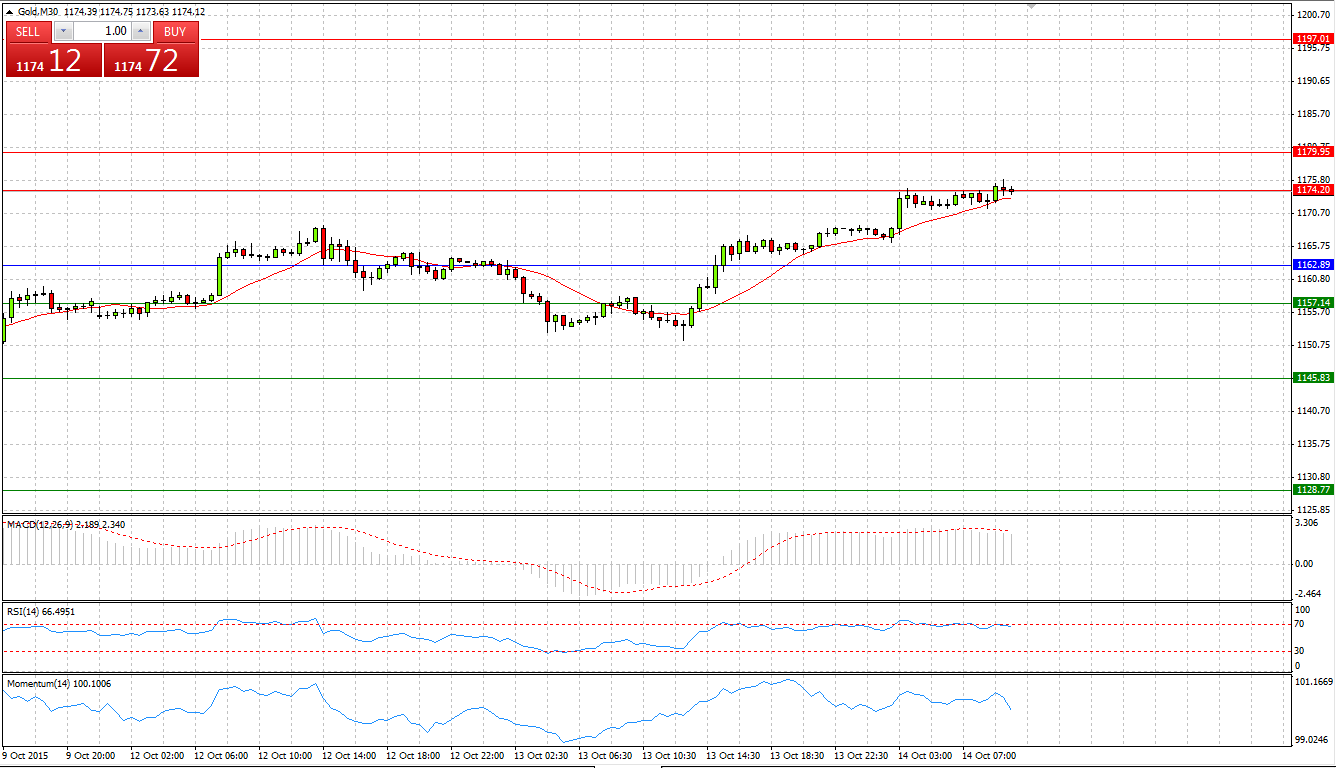Select the 1162.89 blue price level label

[x=1313, y=265]
